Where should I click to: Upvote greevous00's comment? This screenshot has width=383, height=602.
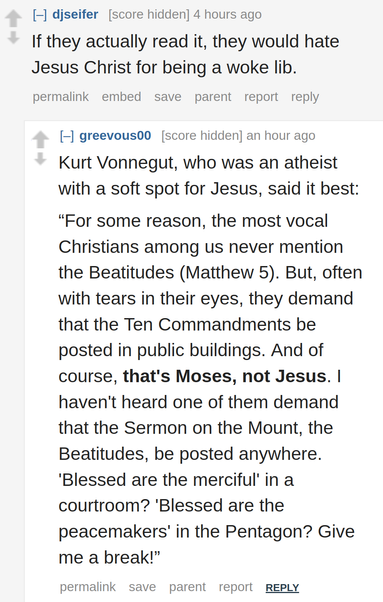tap(40, 140)
